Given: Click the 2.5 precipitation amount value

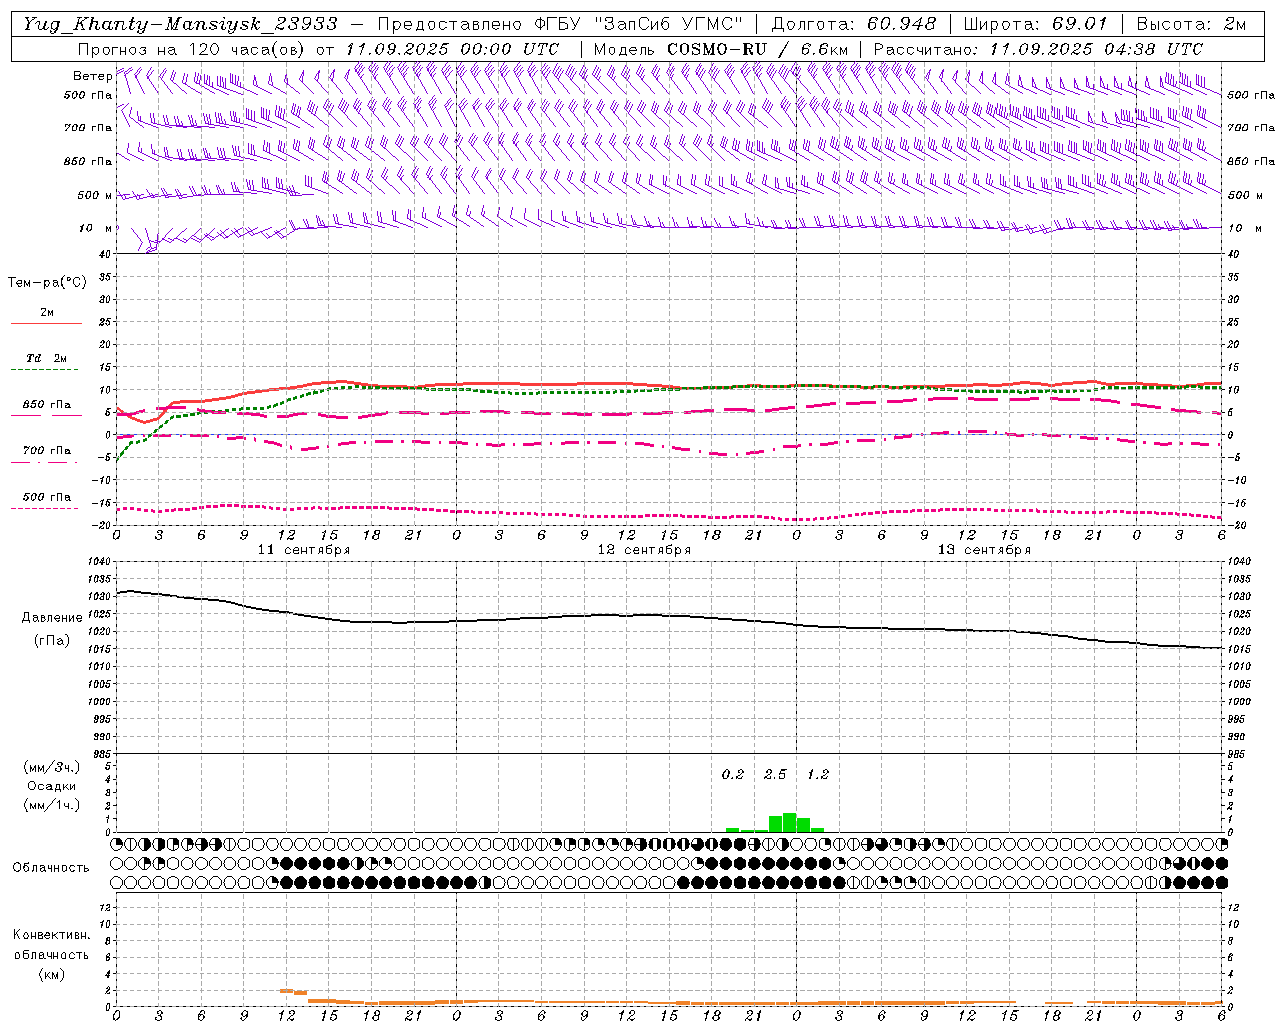Looking at the screenshot, I should 775,774.
